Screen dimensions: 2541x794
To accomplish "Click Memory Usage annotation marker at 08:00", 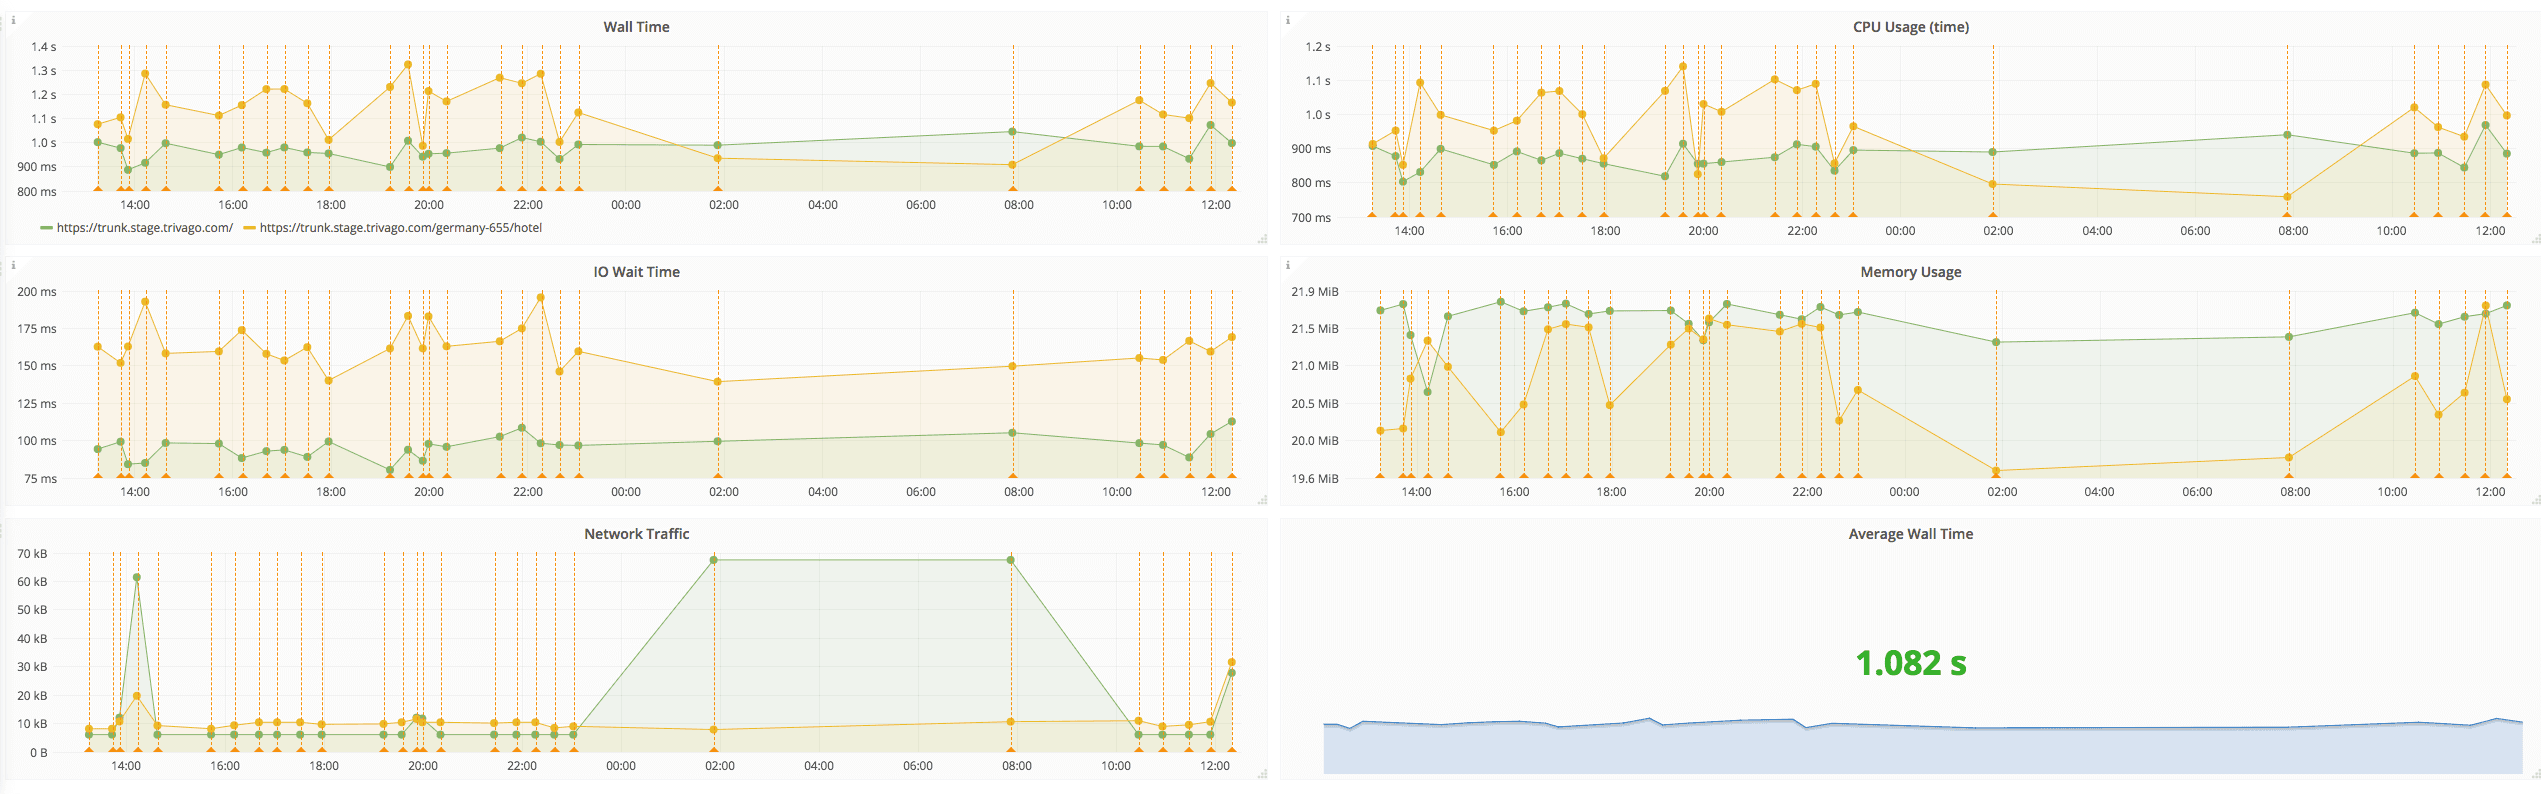I will coord(2289,475).
